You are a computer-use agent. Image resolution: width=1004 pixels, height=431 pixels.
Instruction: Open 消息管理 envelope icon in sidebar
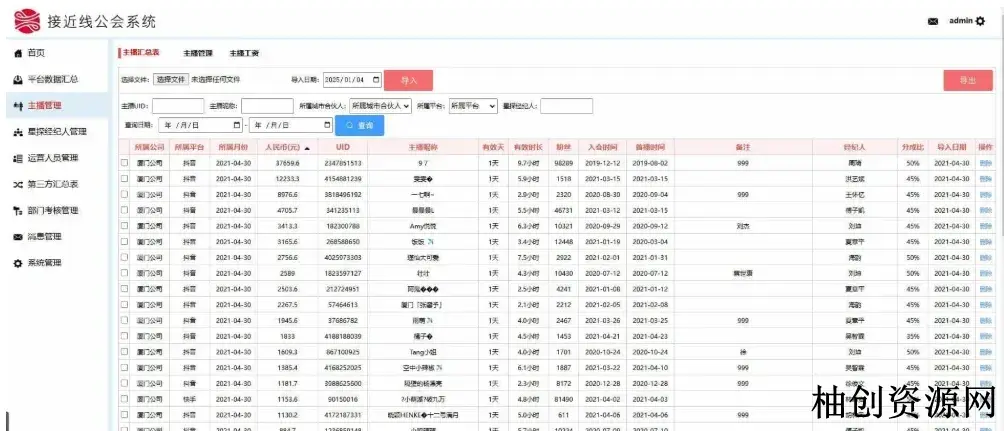[17, 237]
